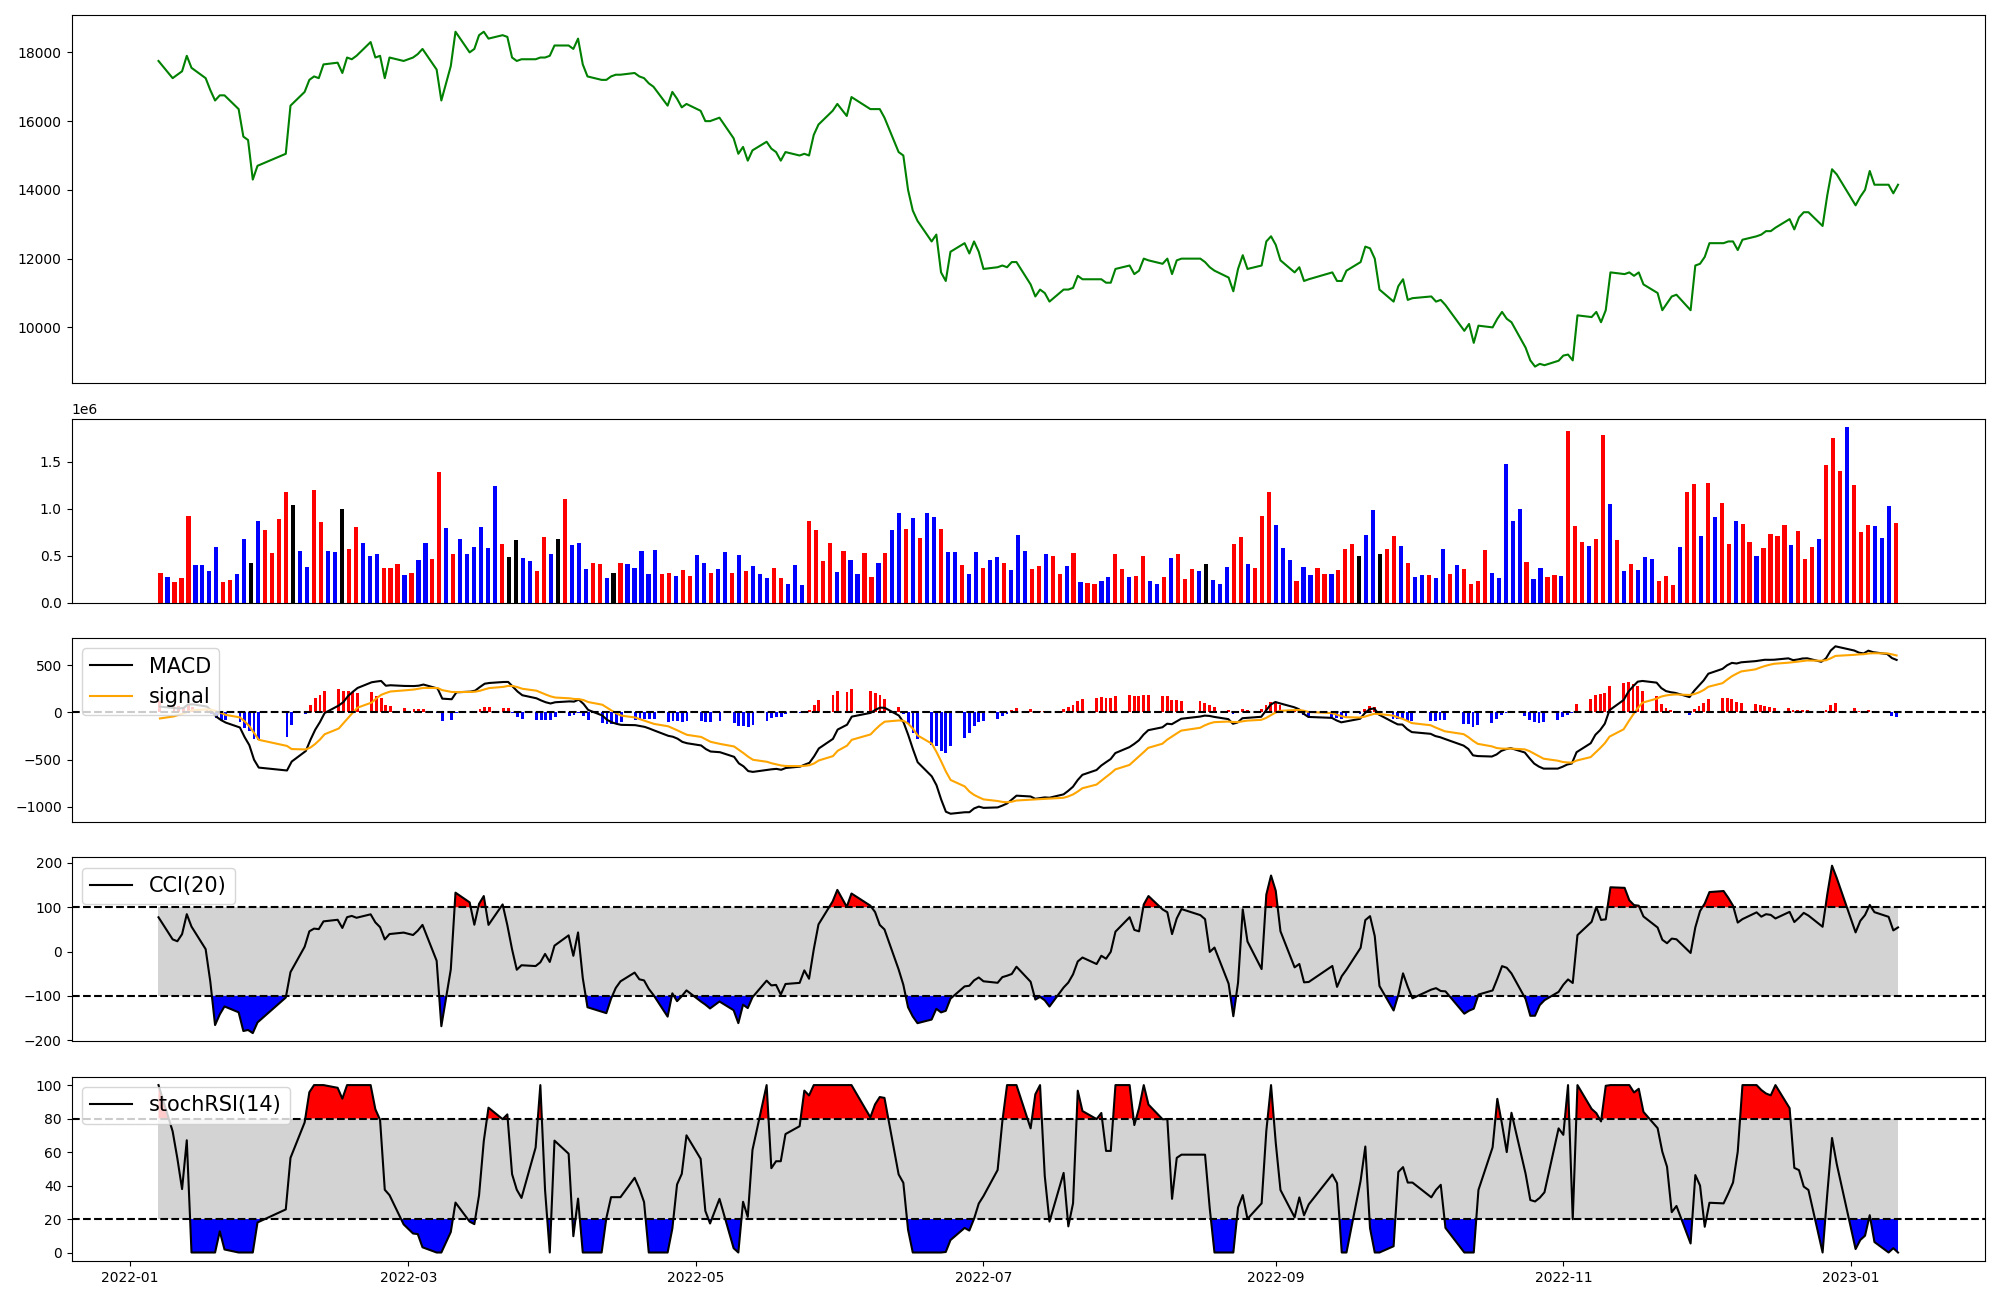Click the 2022-03 x-axis date label
The width and height of the screenshot is (2000, 1300).
click(x=409, y=1277)
